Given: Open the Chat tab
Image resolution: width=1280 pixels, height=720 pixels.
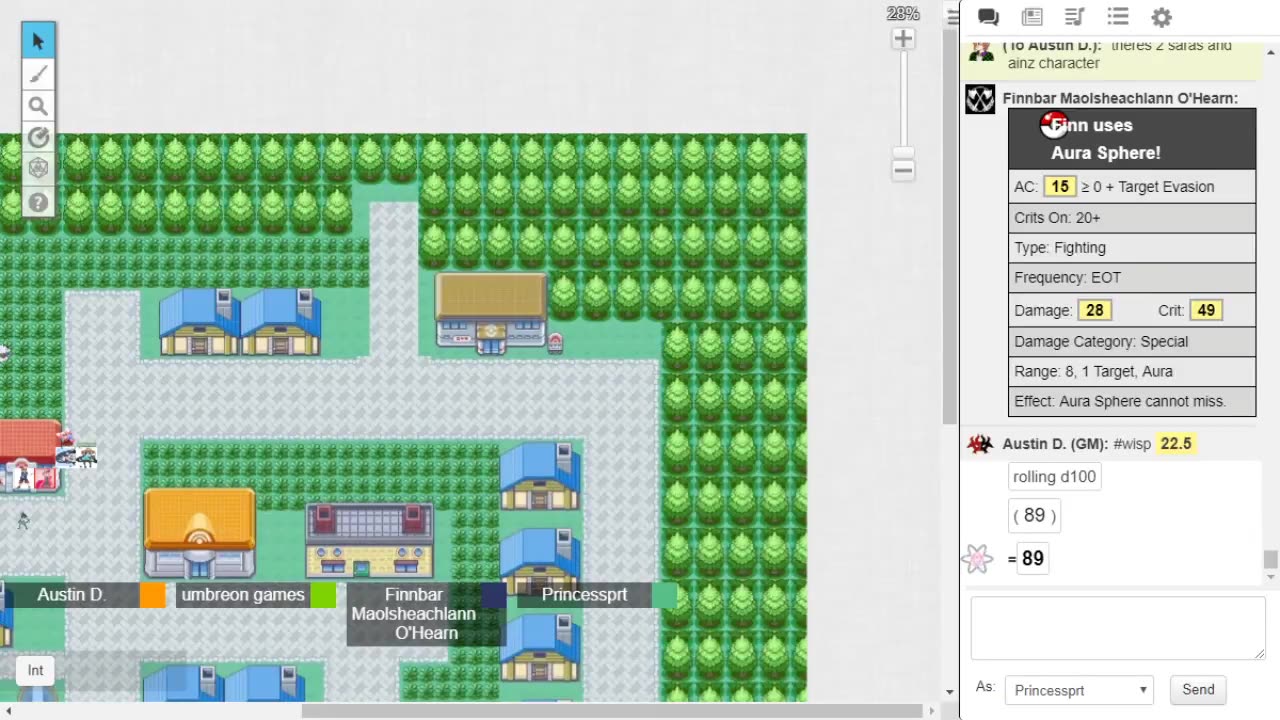Looking at the screenshot, I should 988,17.
